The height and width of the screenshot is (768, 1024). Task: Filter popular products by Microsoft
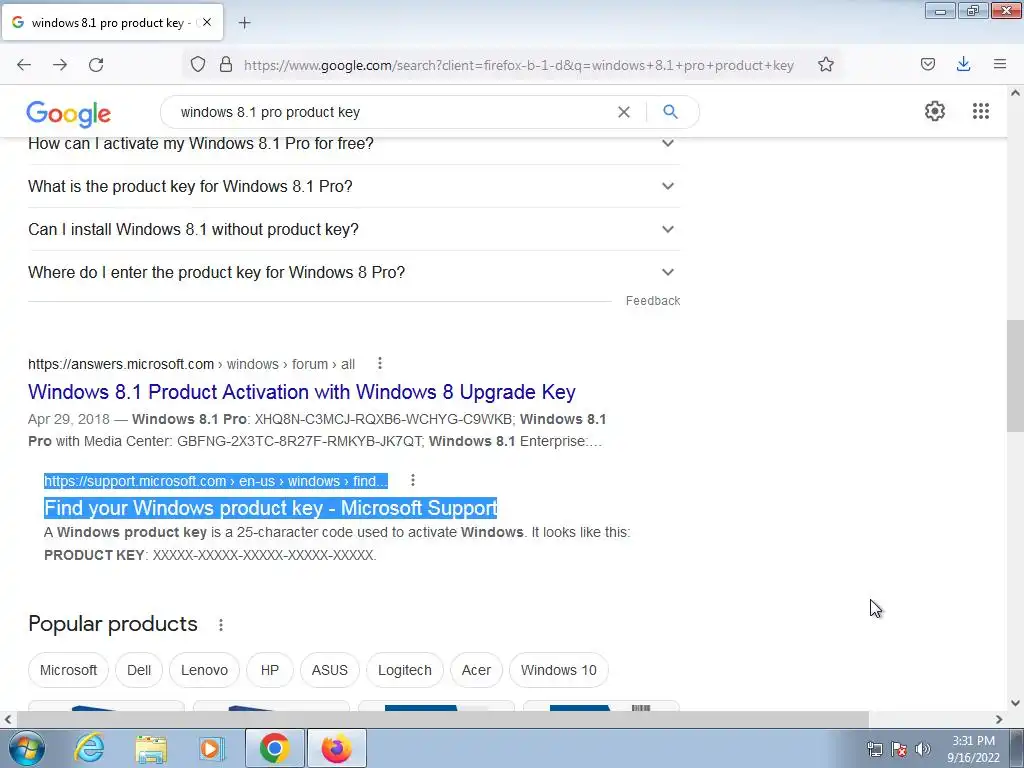[x=69, y=670]
